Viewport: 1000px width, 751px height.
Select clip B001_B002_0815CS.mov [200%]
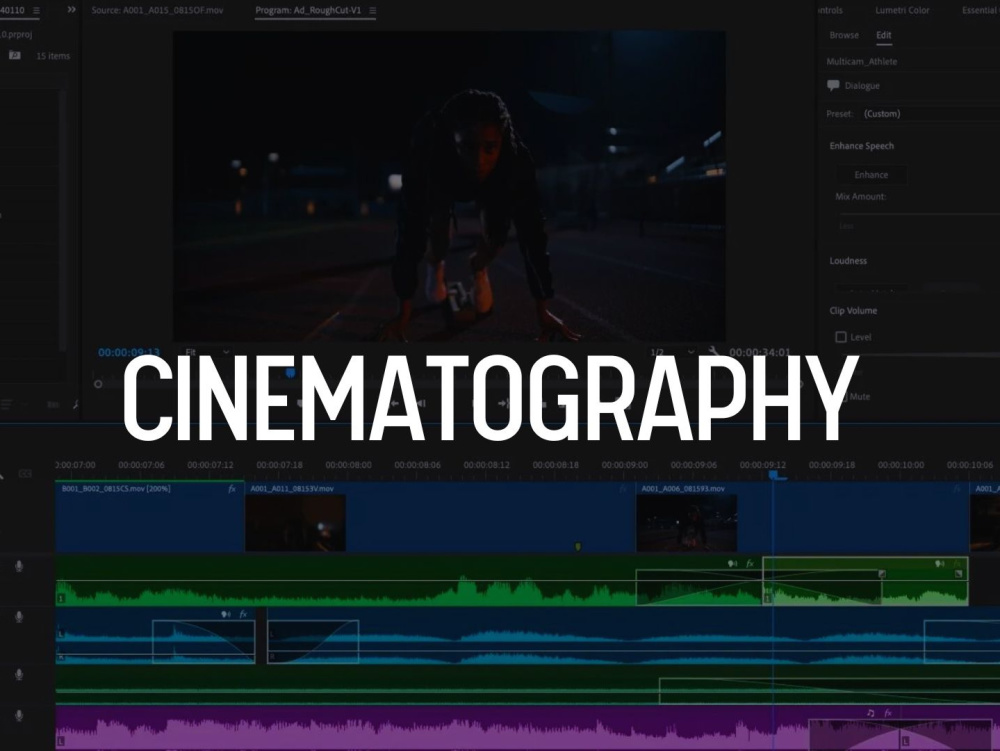(x=149, y=516)
